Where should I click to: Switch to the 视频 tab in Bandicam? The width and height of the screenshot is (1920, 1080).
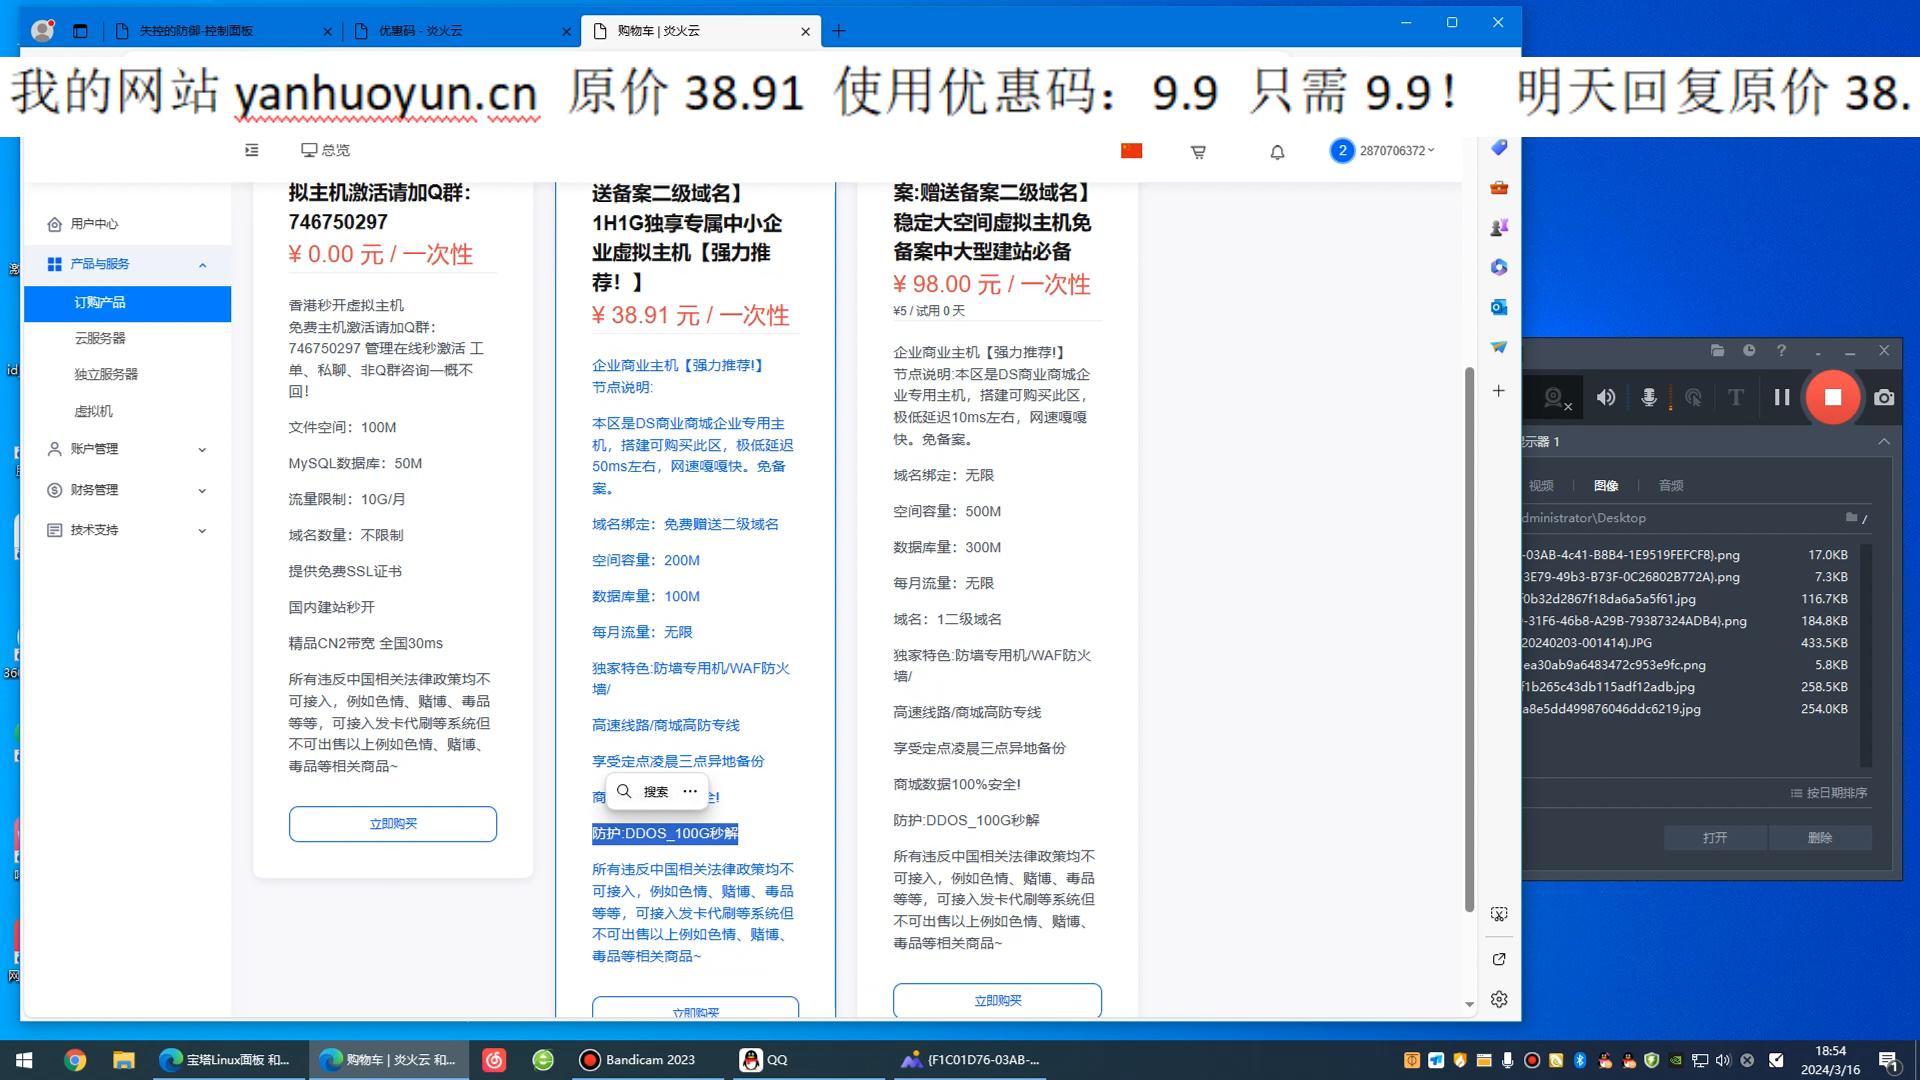[1541, 485]
